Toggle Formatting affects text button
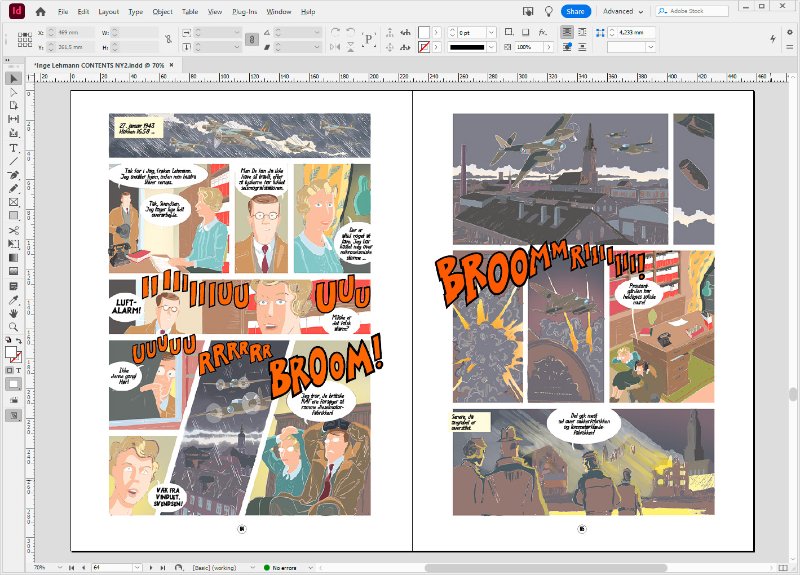Image resolution: width=800 pixels, height=575 pixels. tap(19, 370)
